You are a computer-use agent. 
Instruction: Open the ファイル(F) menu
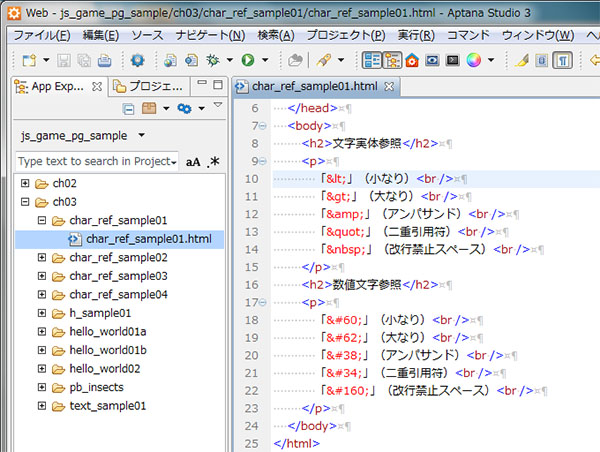point(42,36)
